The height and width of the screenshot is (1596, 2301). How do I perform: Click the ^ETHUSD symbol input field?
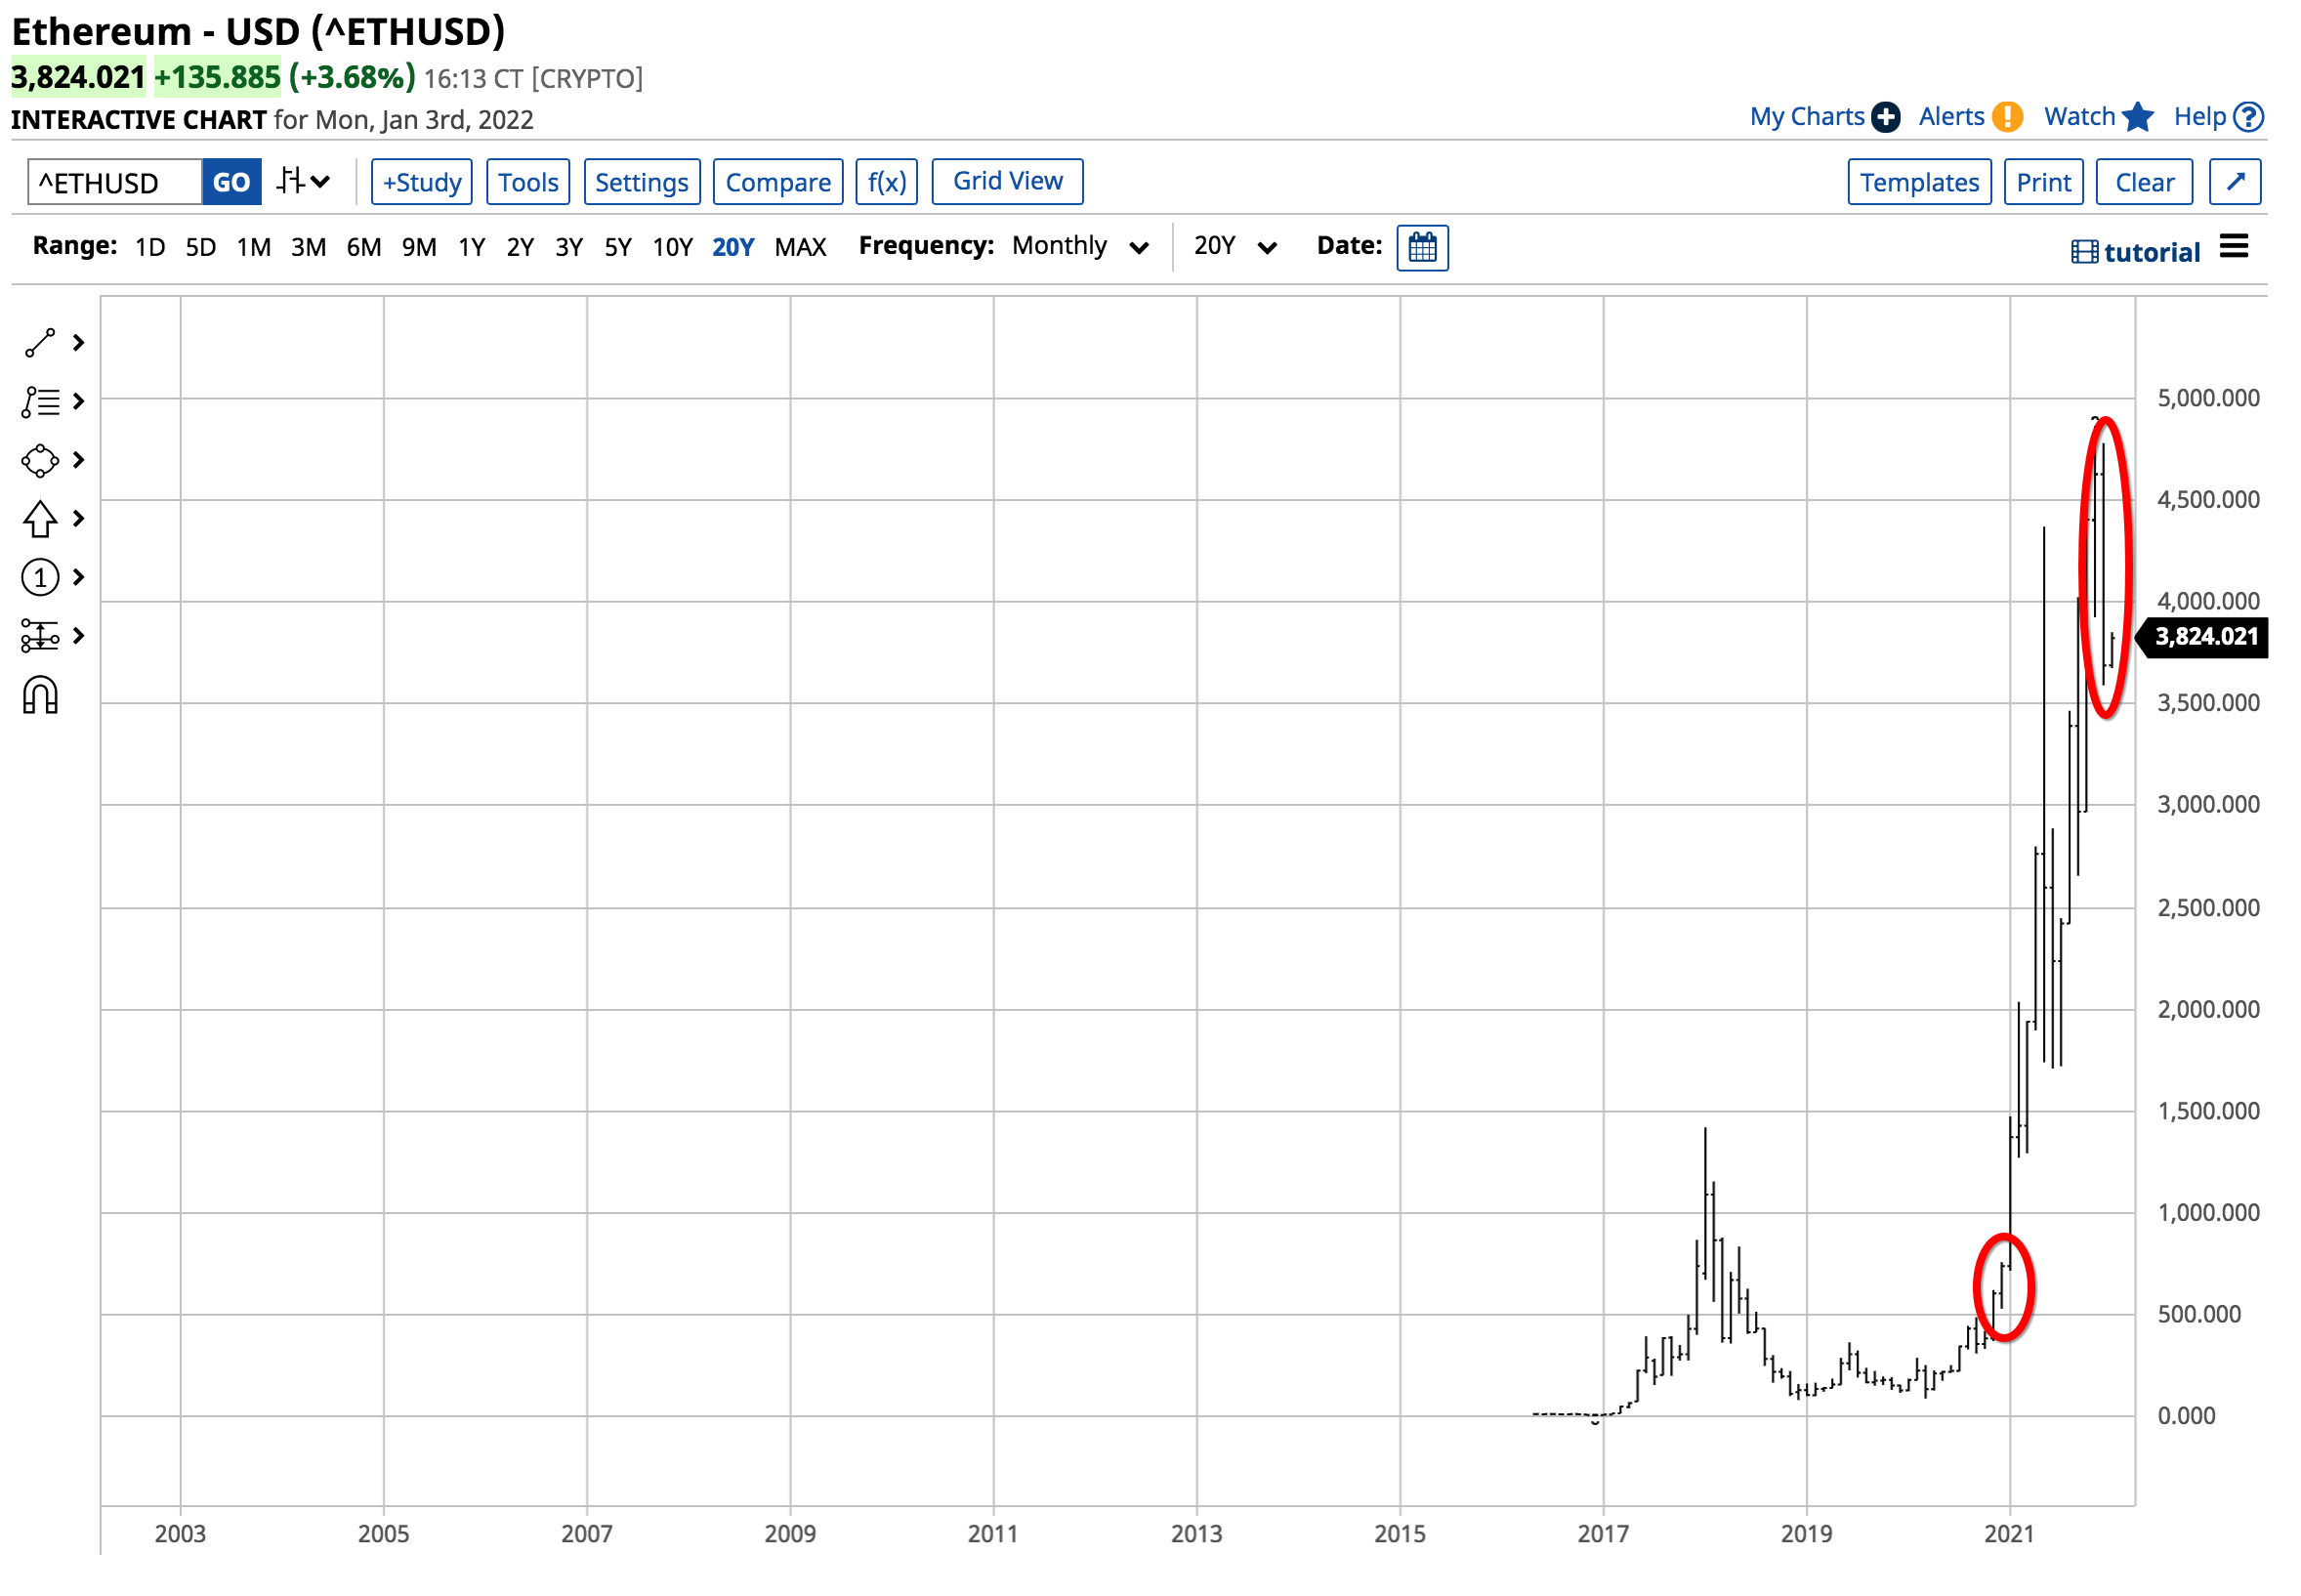pyautogui.click(x=115, y=182)
